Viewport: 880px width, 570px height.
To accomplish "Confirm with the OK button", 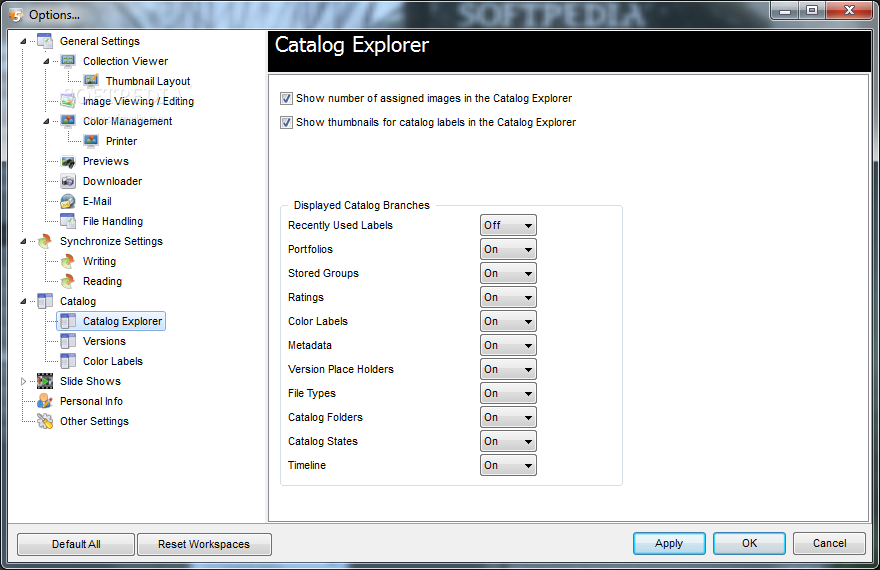I will pos(749,543).
